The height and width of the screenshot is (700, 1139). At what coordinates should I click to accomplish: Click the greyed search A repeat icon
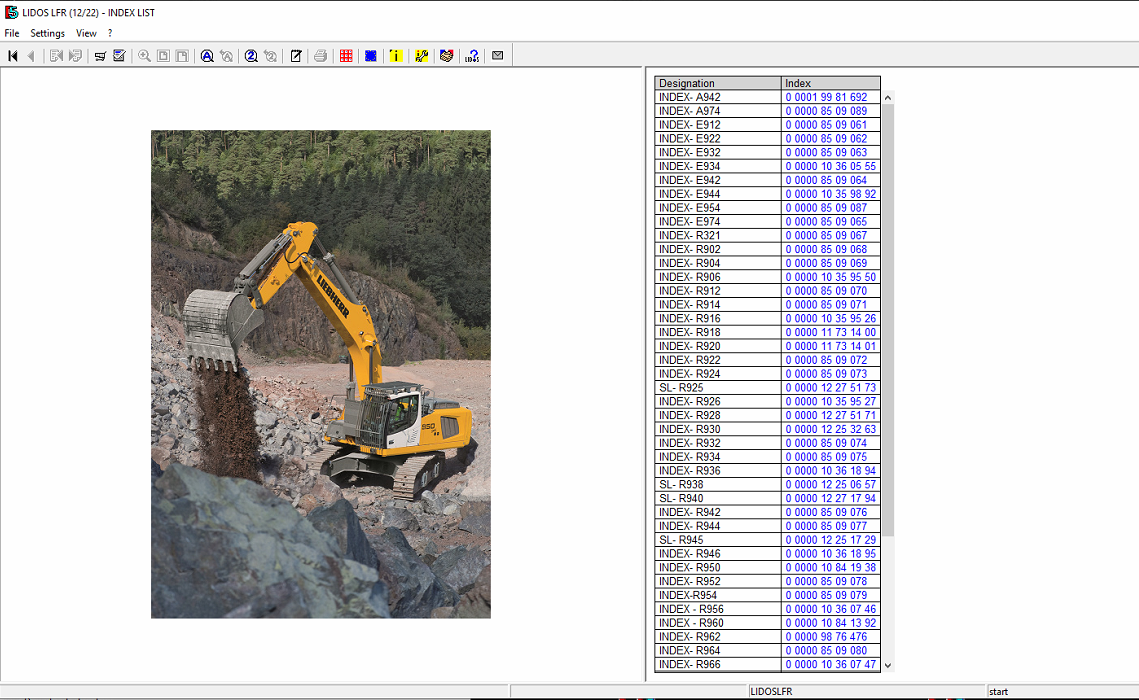[227, 56]
